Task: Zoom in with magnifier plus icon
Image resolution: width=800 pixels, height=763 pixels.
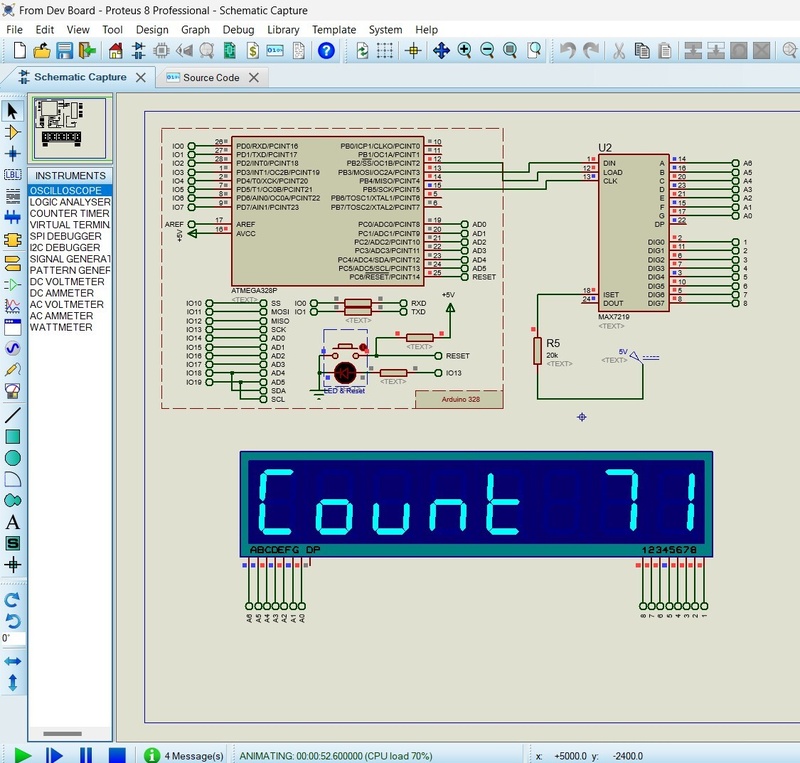Action: click(x=464, y=51)
